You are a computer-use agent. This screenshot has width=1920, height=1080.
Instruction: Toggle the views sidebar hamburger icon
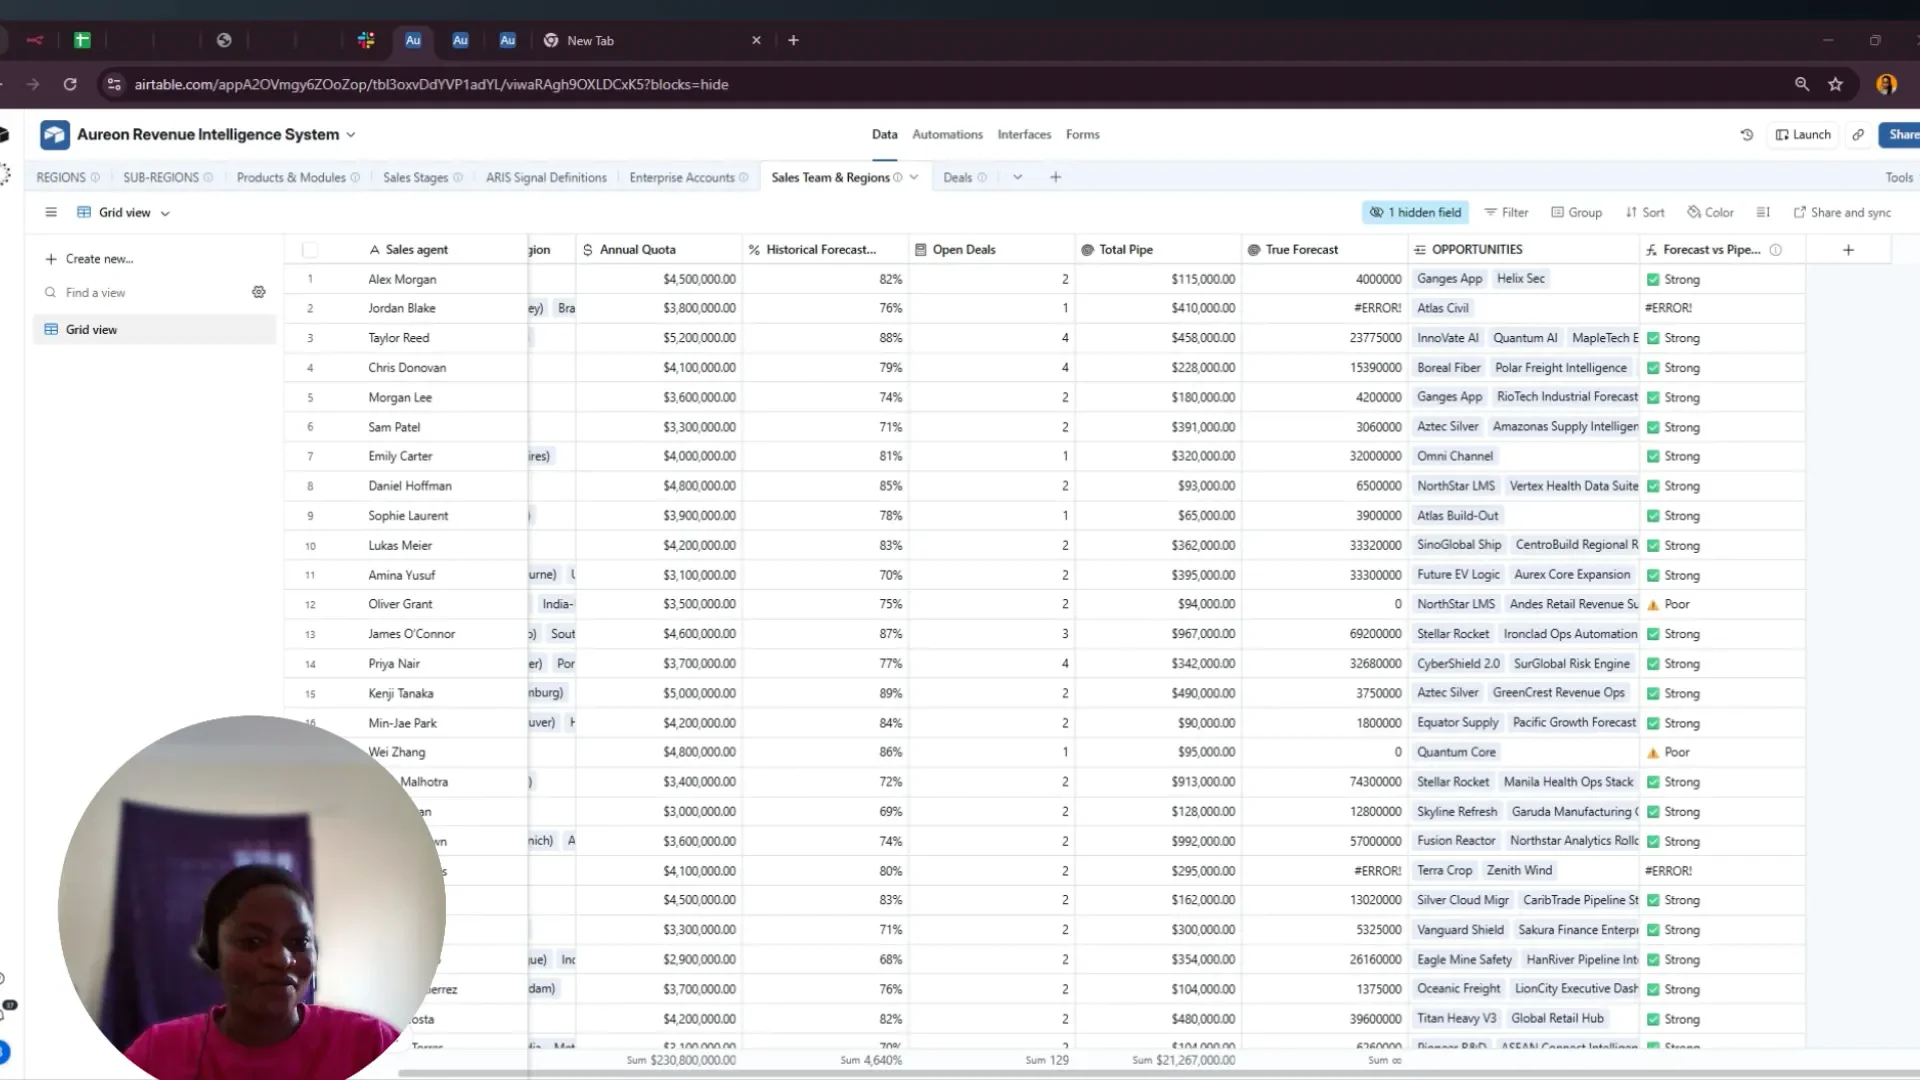click(51, 212)
